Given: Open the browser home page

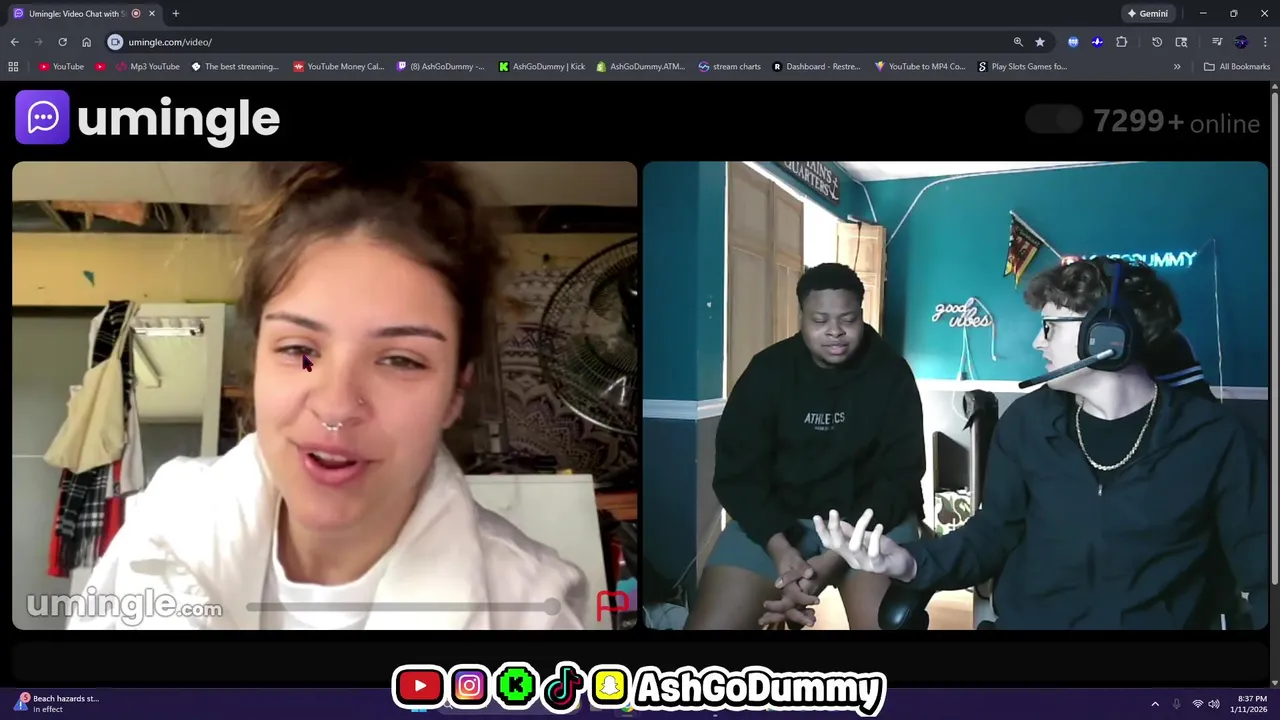Looking at the screenshot, I should click(x=86, y=42).
